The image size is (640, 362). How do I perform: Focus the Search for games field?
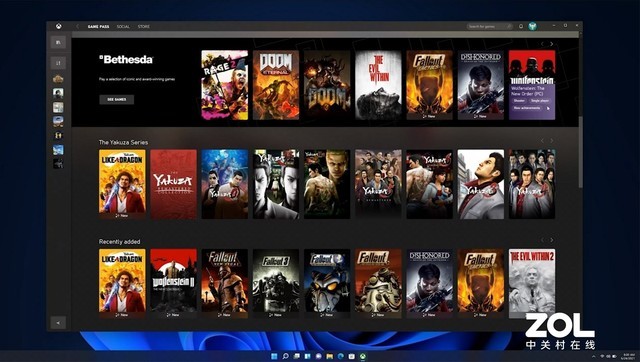point(490,27)
